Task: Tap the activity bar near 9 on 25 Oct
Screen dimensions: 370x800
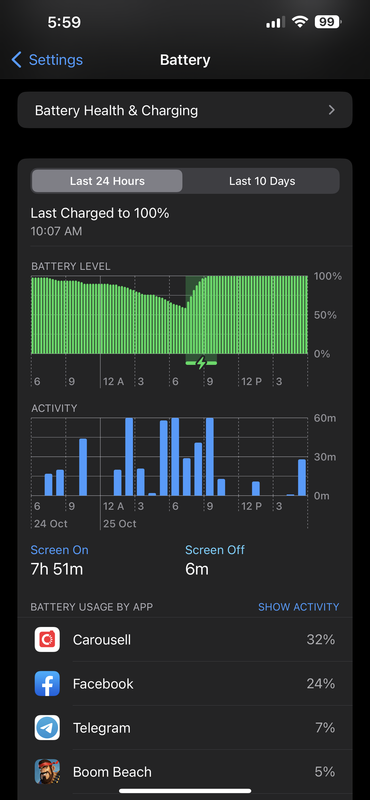Action: (210, 457)
